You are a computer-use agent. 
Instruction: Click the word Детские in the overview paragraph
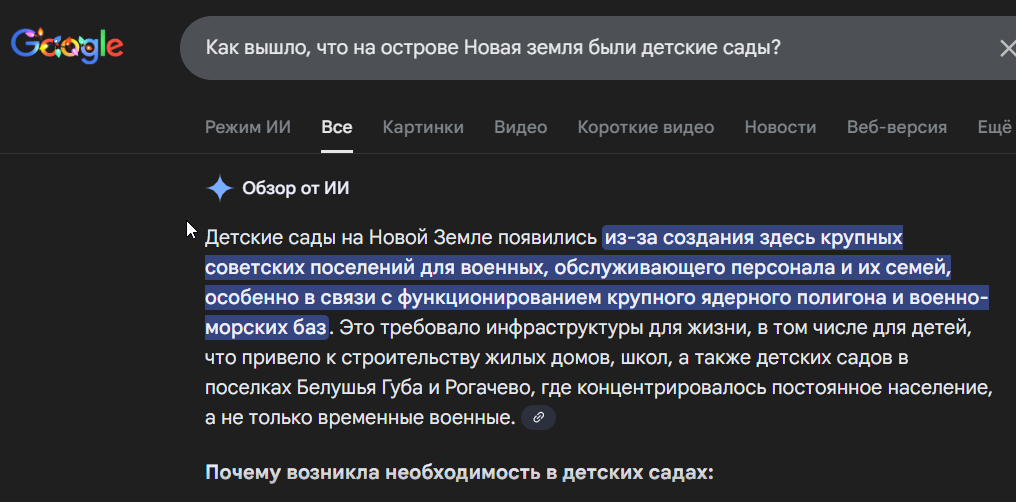(235, 238)
